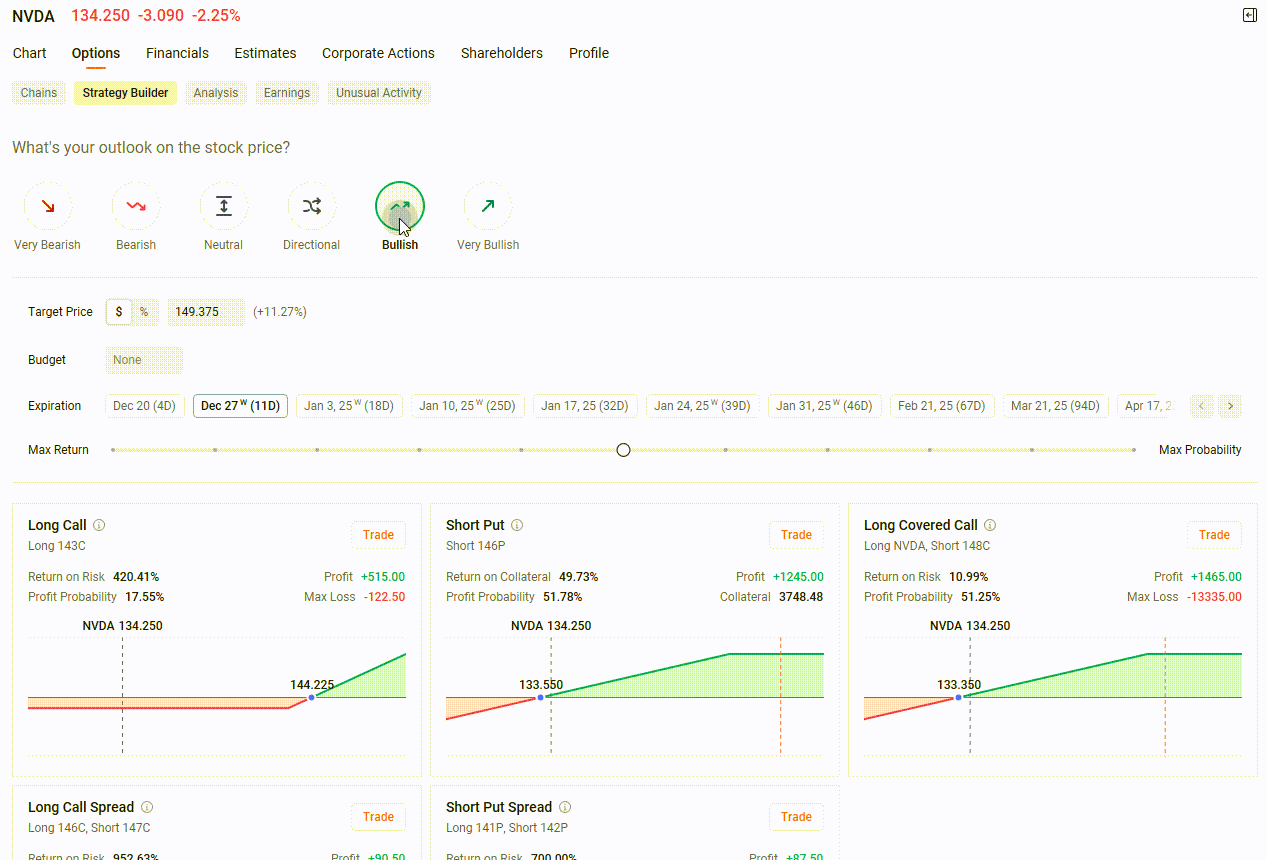This screenshot has height=860, width=1266.
Task: Collapse the panel using top-right sidebar icon
Action: [x=1249, y=15]
